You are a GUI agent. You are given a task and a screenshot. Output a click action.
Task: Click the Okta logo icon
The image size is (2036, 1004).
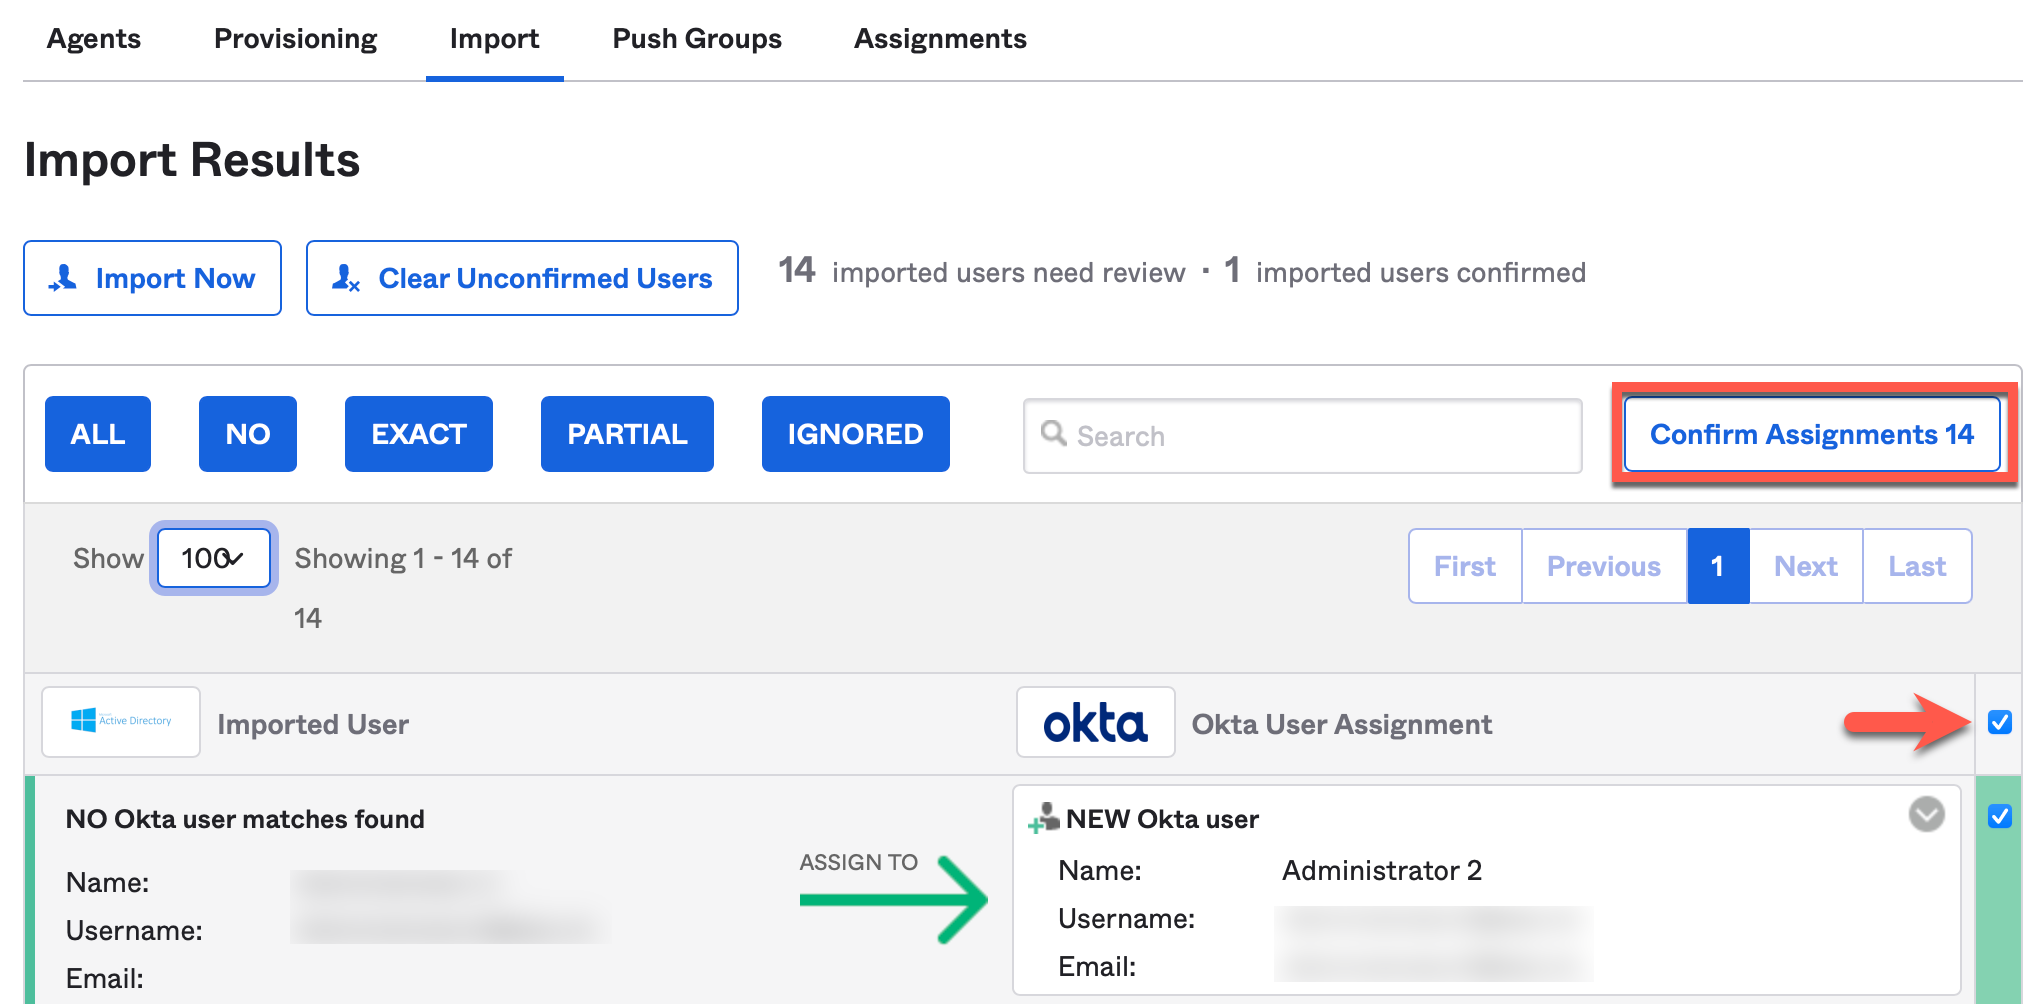pos(1095,723)
